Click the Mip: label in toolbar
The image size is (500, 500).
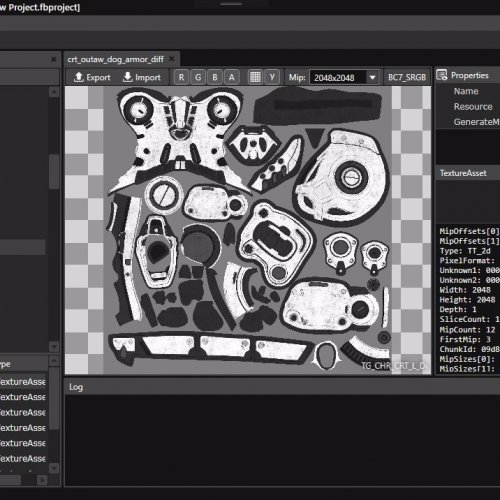pos(297,78)
